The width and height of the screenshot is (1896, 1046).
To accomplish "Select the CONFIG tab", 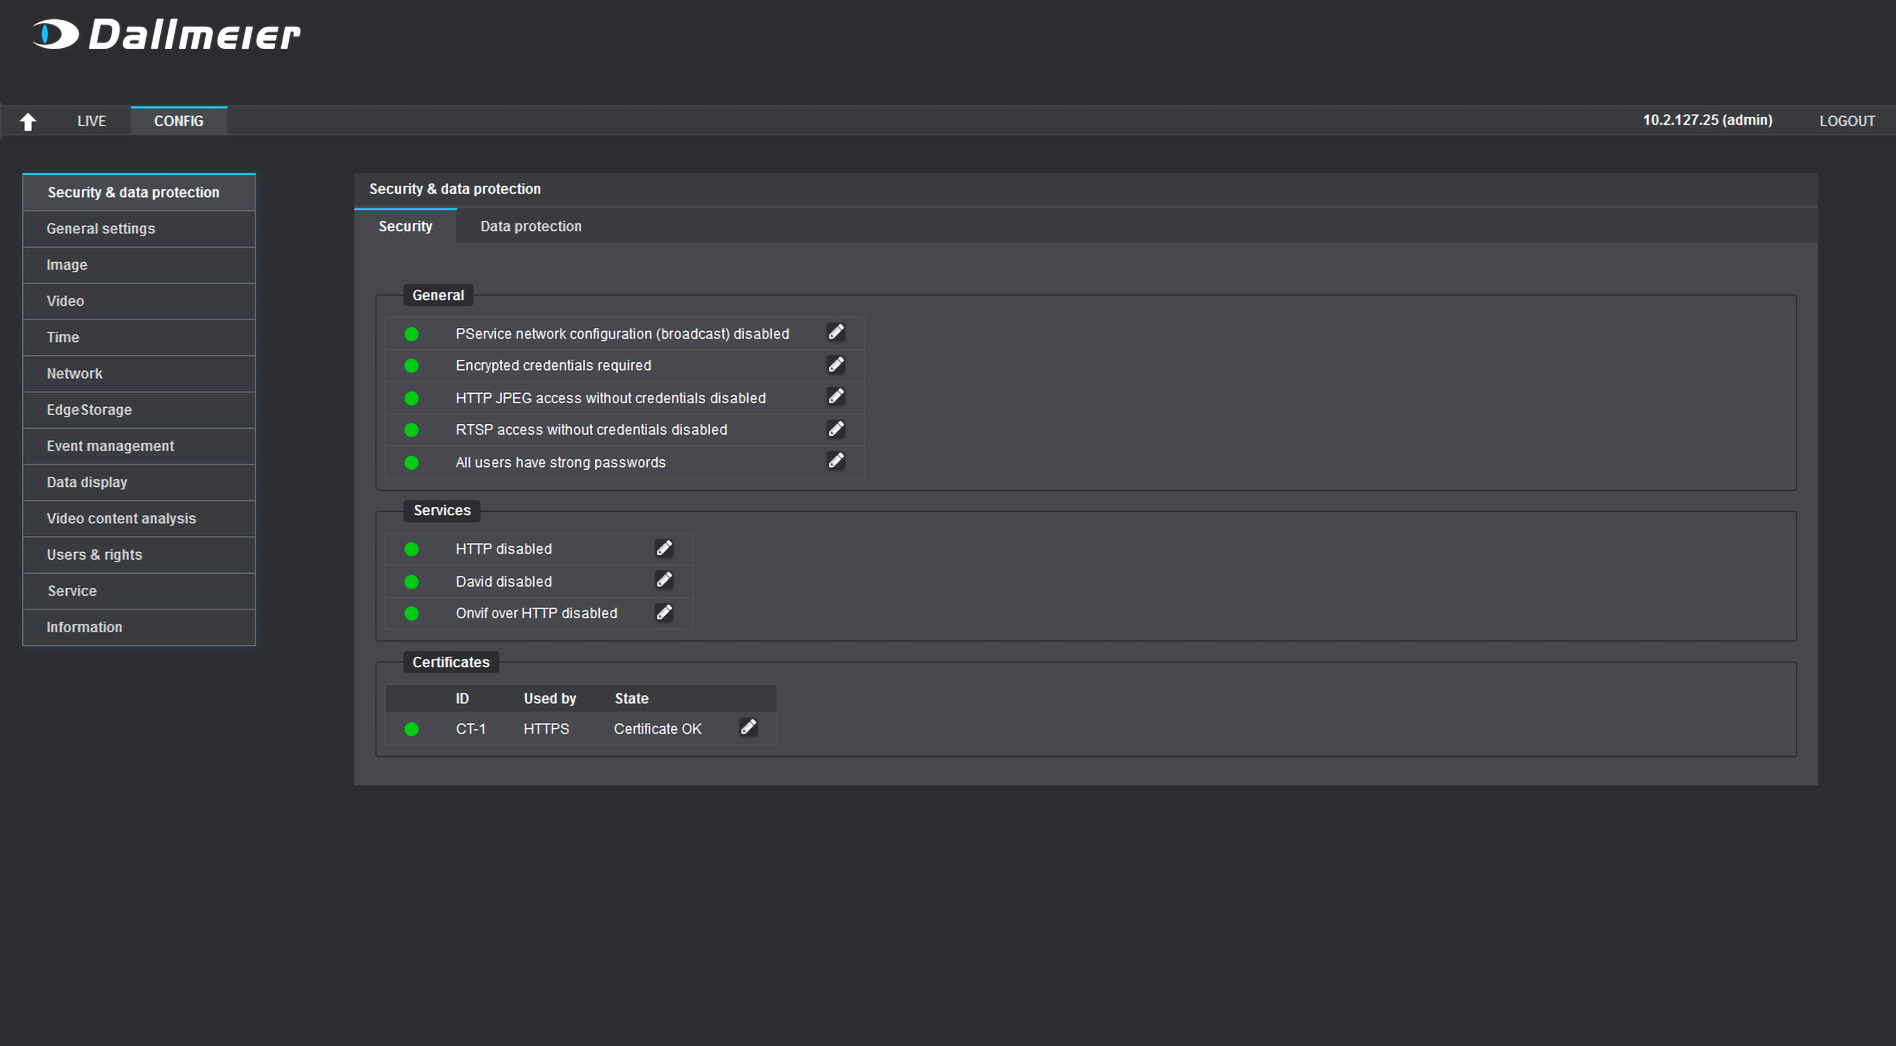I will [178, 121].
